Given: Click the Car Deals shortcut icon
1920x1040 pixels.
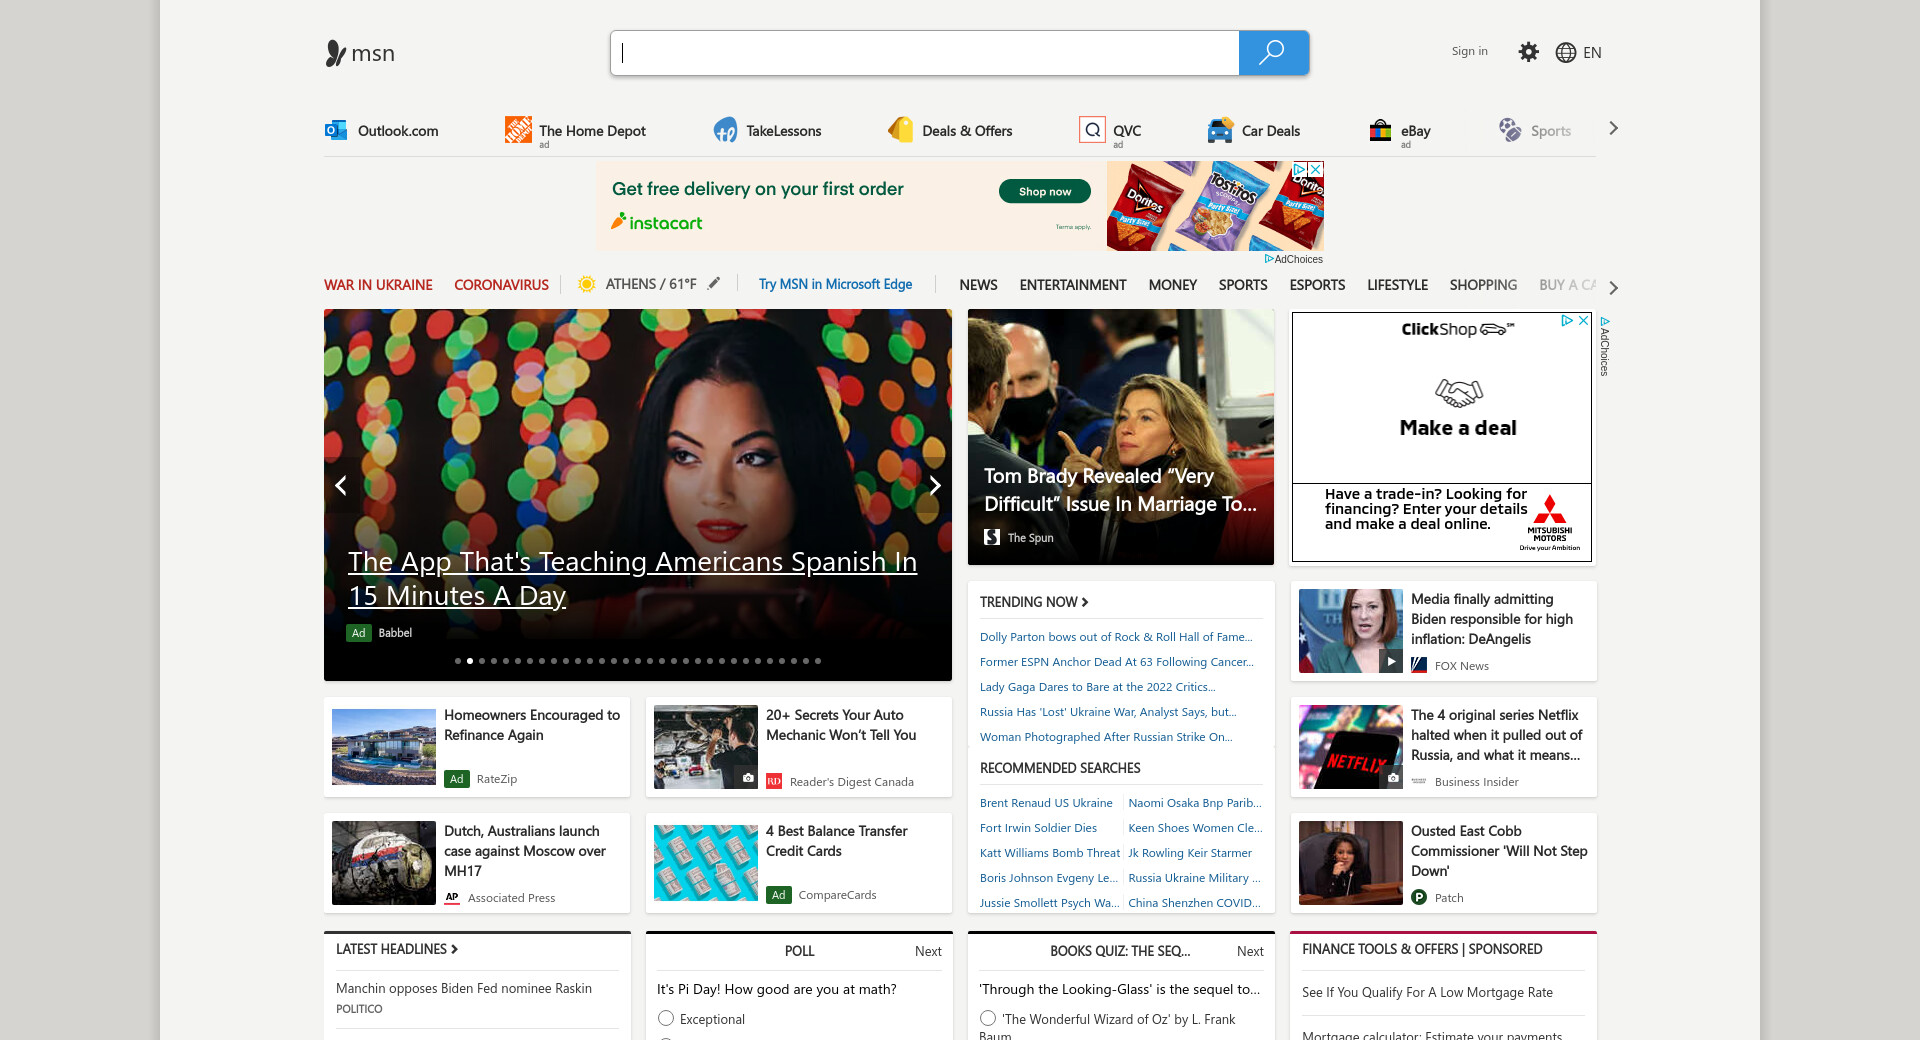Looking at the screenshot, I should pos(1220,130).
